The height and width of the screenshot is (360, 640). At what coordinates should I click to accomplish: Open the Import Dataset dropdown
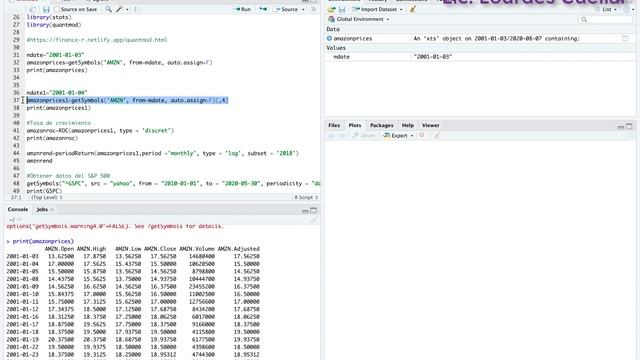tap(378, 9)
